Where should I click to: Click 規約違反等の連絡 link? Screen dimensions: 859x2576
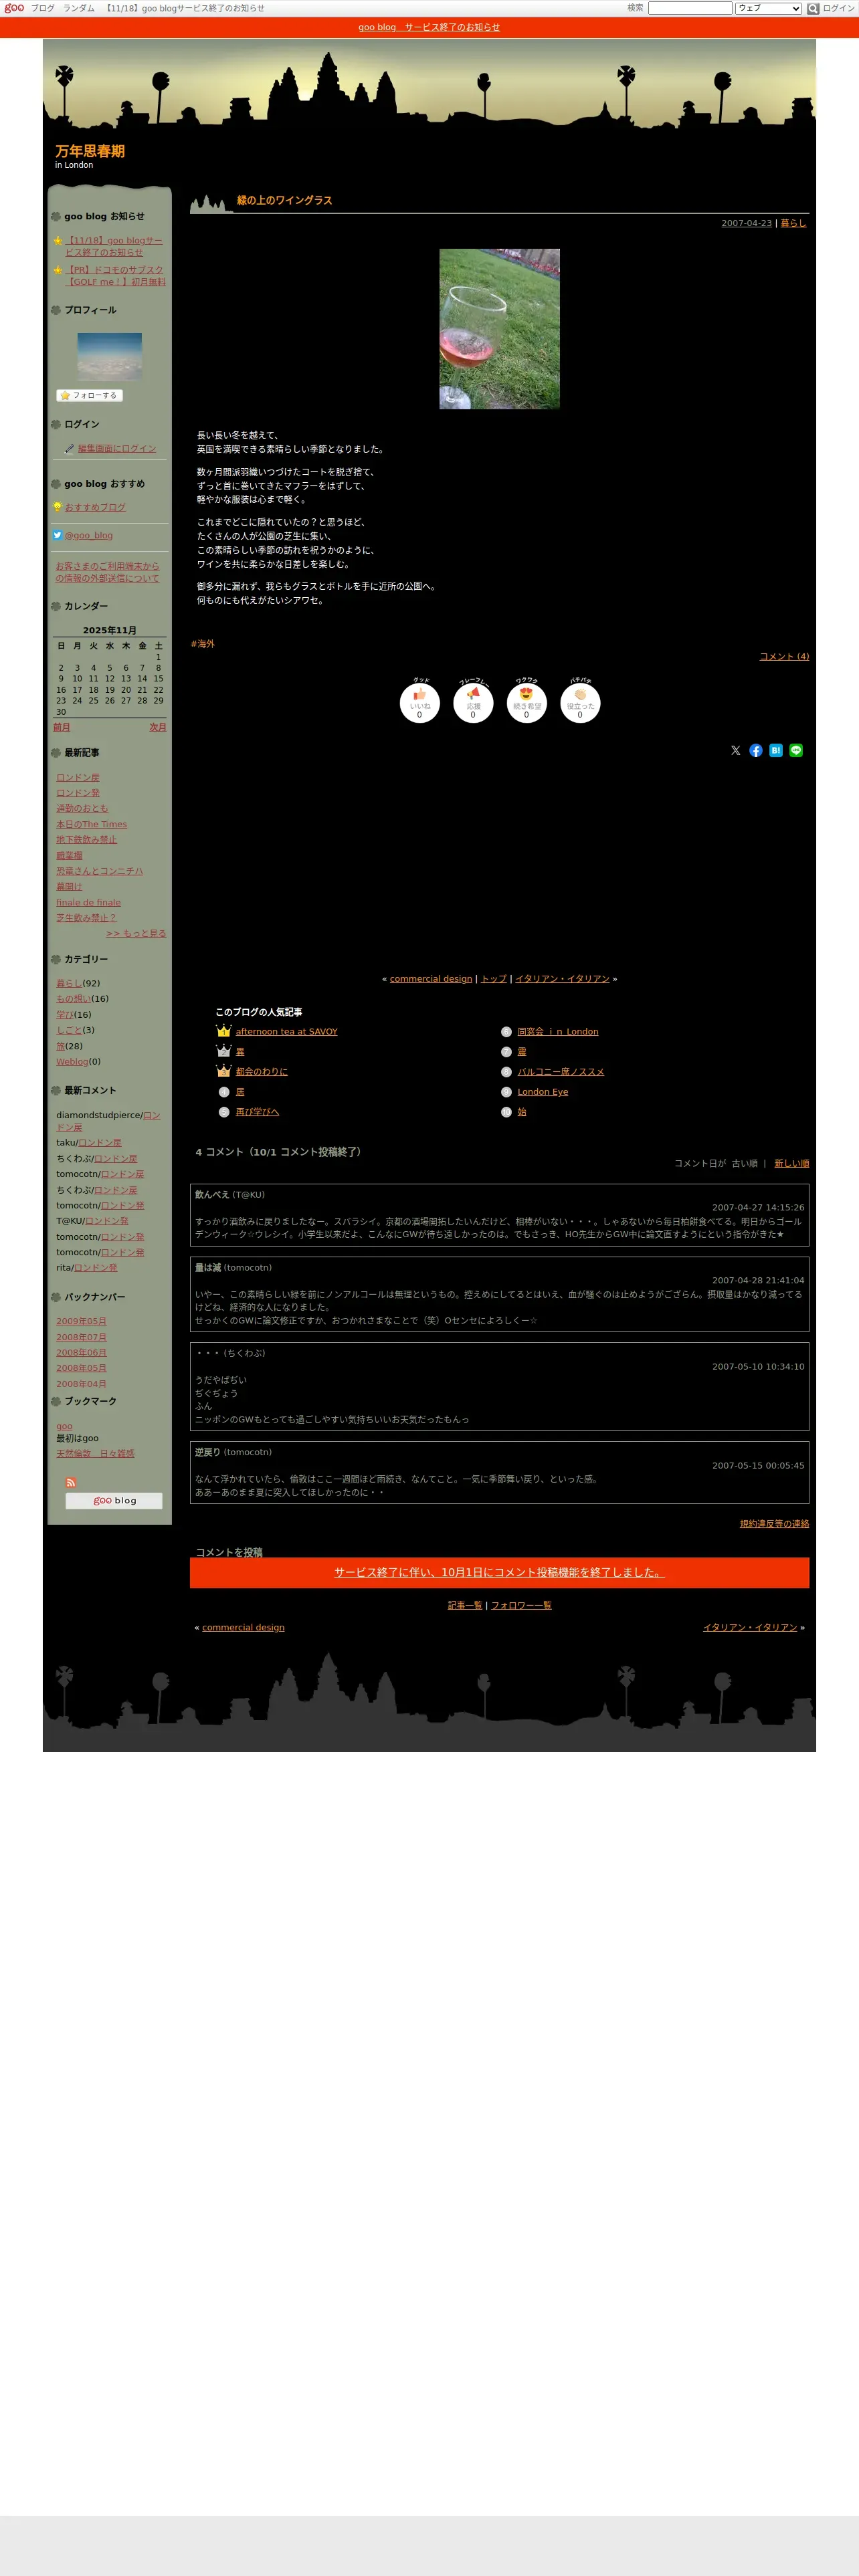pyautogui.click(x=775, y=1524)
